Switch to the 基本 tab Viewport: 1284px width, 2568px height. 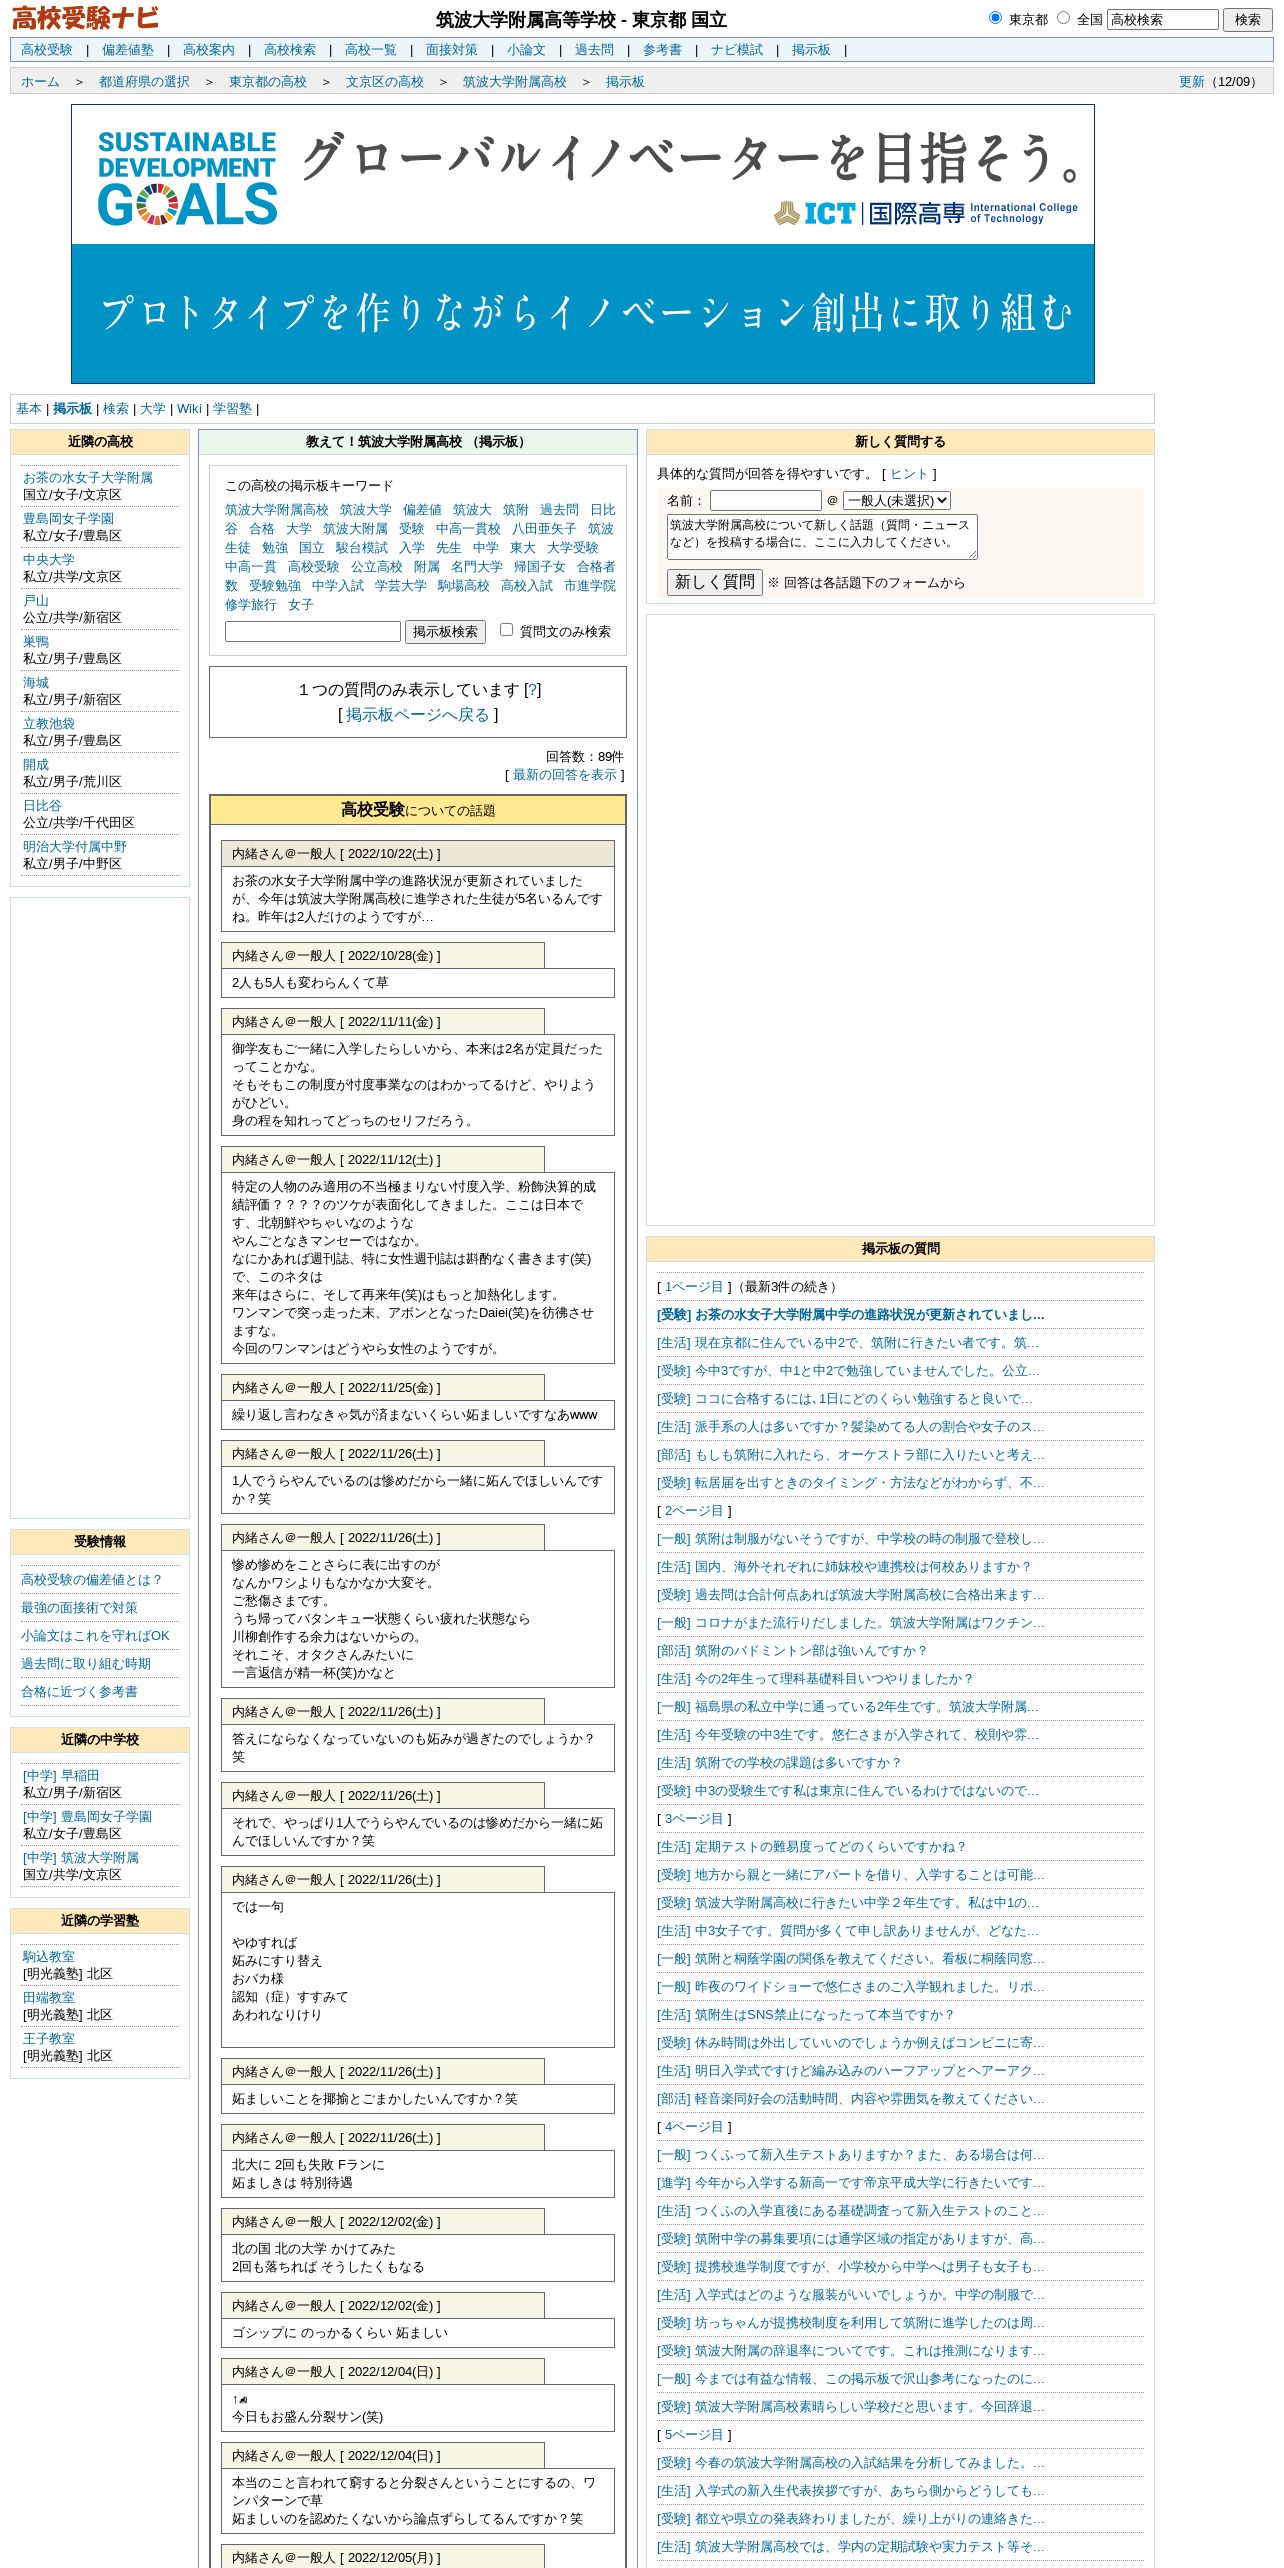[x=28, y=409]
